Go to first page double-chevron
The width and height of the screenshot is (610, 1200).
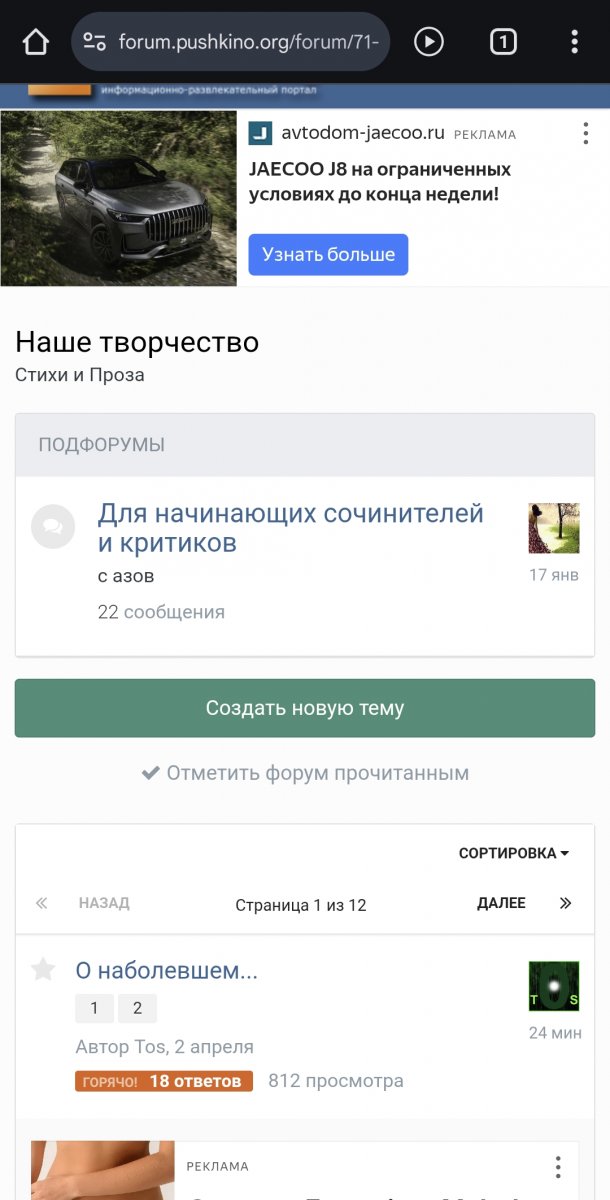(x=42, y=903)
